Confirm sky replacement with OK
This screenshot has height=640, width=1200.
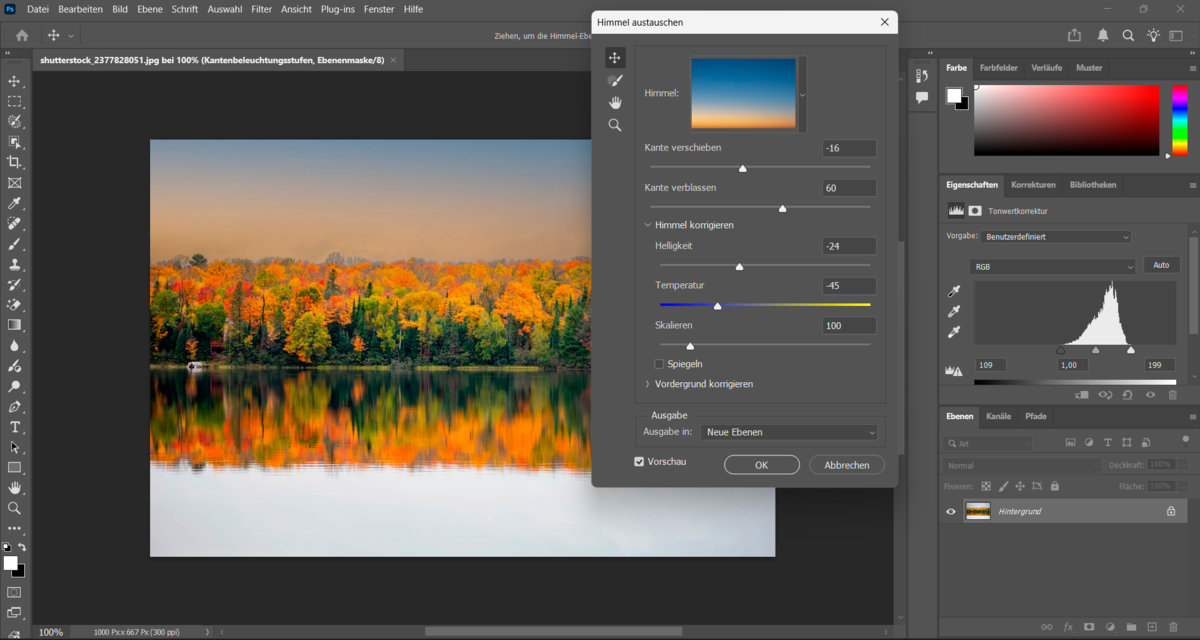pyautogui.click(x=761, y=464)
